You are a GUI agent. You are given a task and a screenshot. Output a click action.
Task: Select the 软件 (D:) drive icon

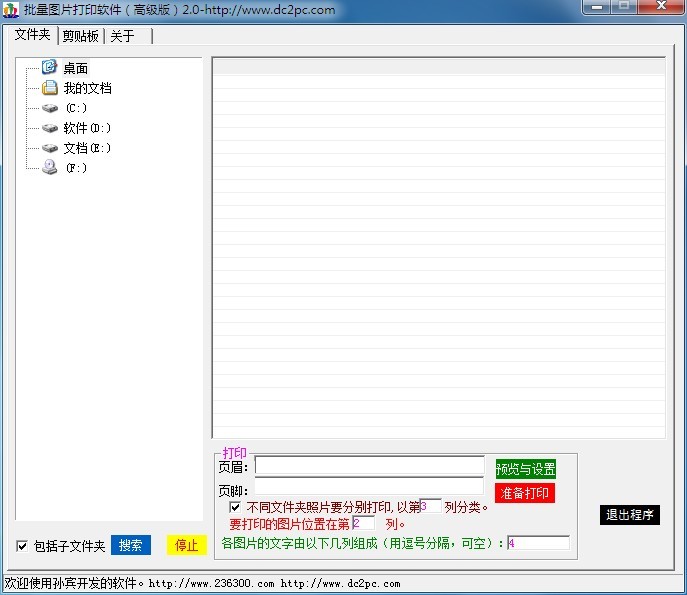click(x=49, y=128)
